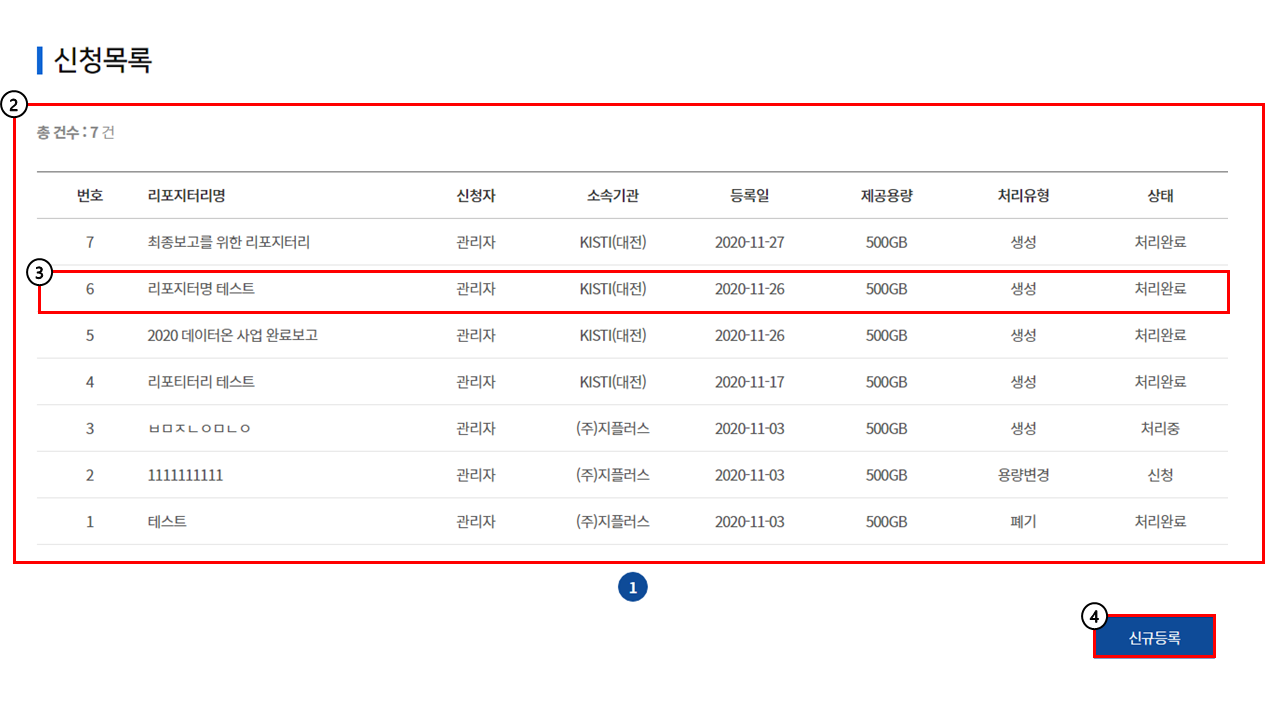Open 2020 데이터온 사업 완료보고 entry

(x=232, y=335)
